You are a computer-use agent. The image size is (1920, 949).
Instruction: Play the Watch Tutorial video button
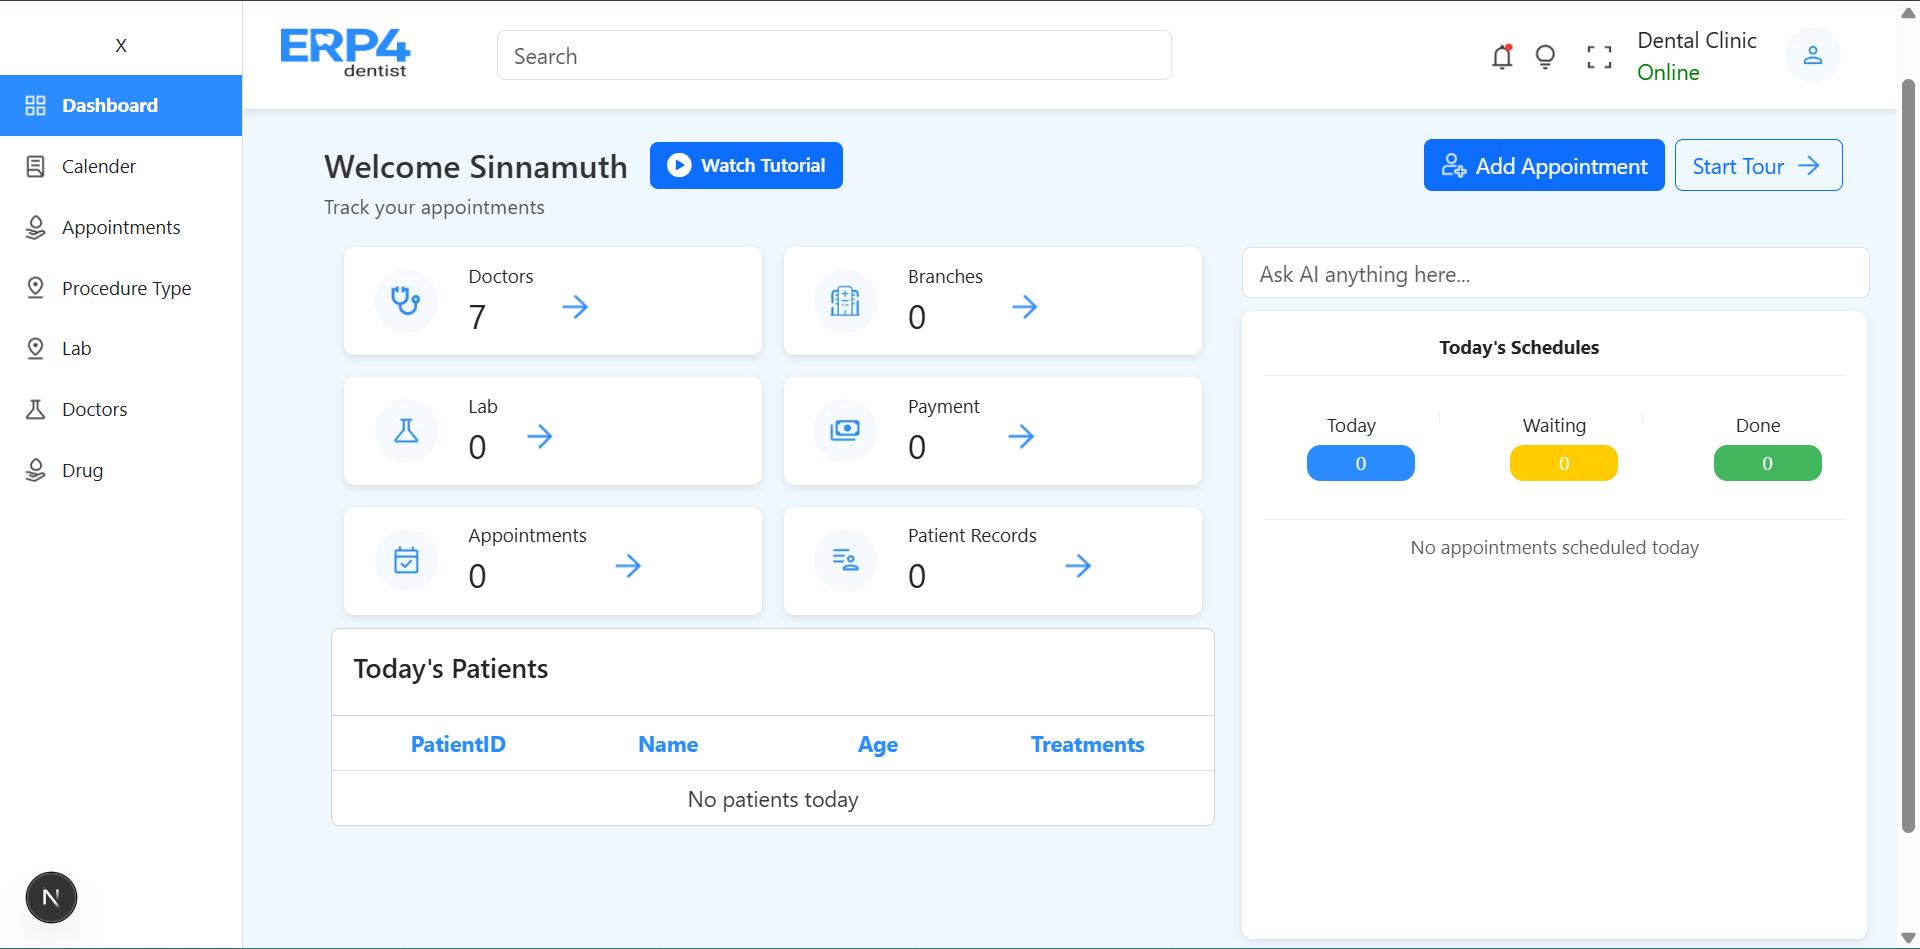point(746,165)
